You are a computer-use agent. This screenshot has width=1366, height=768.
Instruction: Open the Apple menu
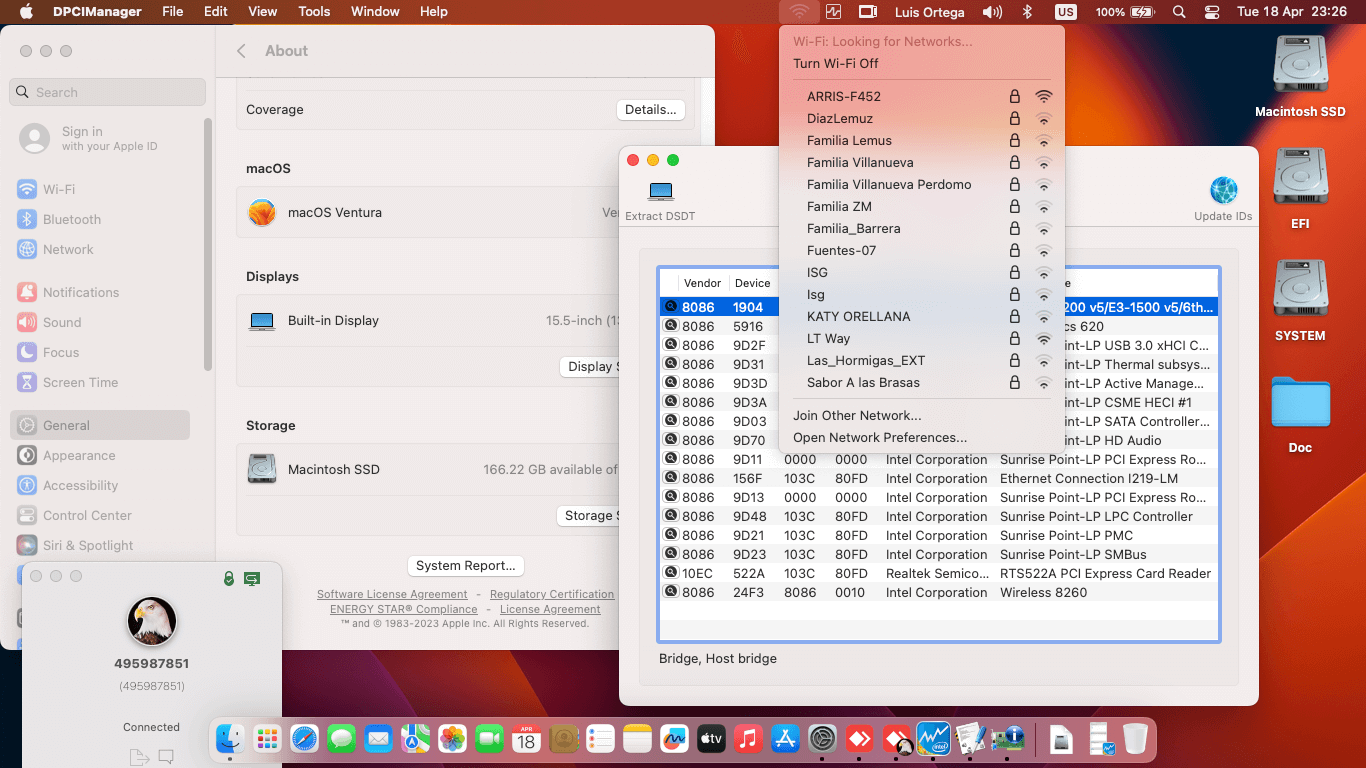tap(26, 12)
